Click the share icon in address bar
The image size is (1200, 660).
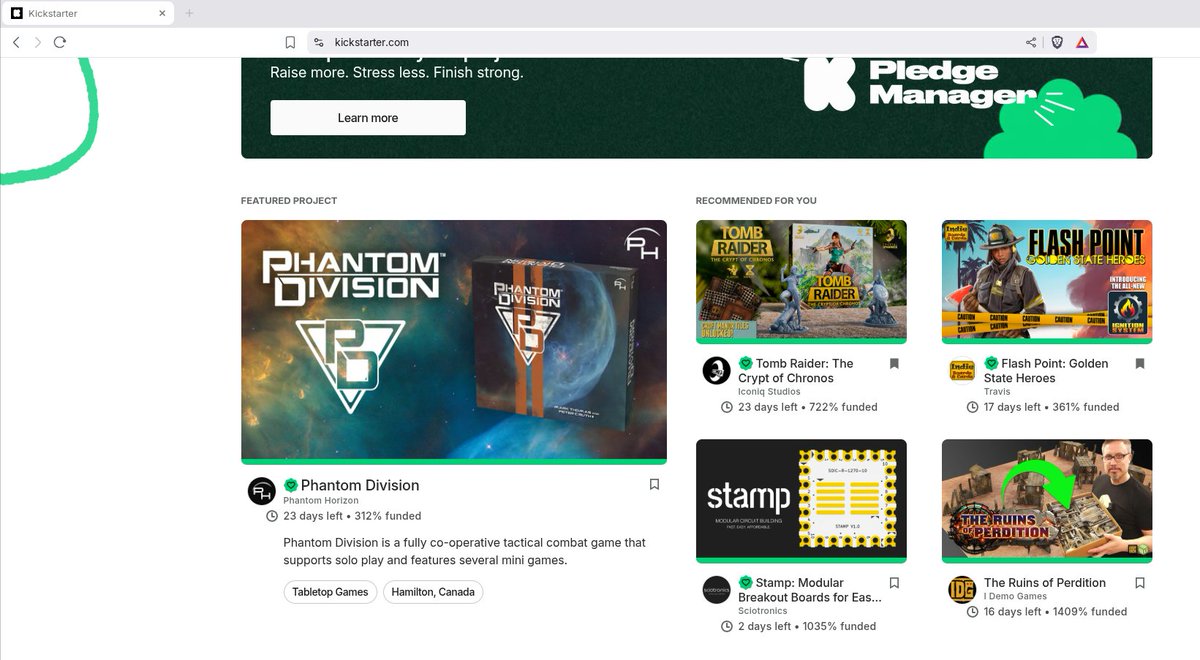click(x=1031, y=42)
